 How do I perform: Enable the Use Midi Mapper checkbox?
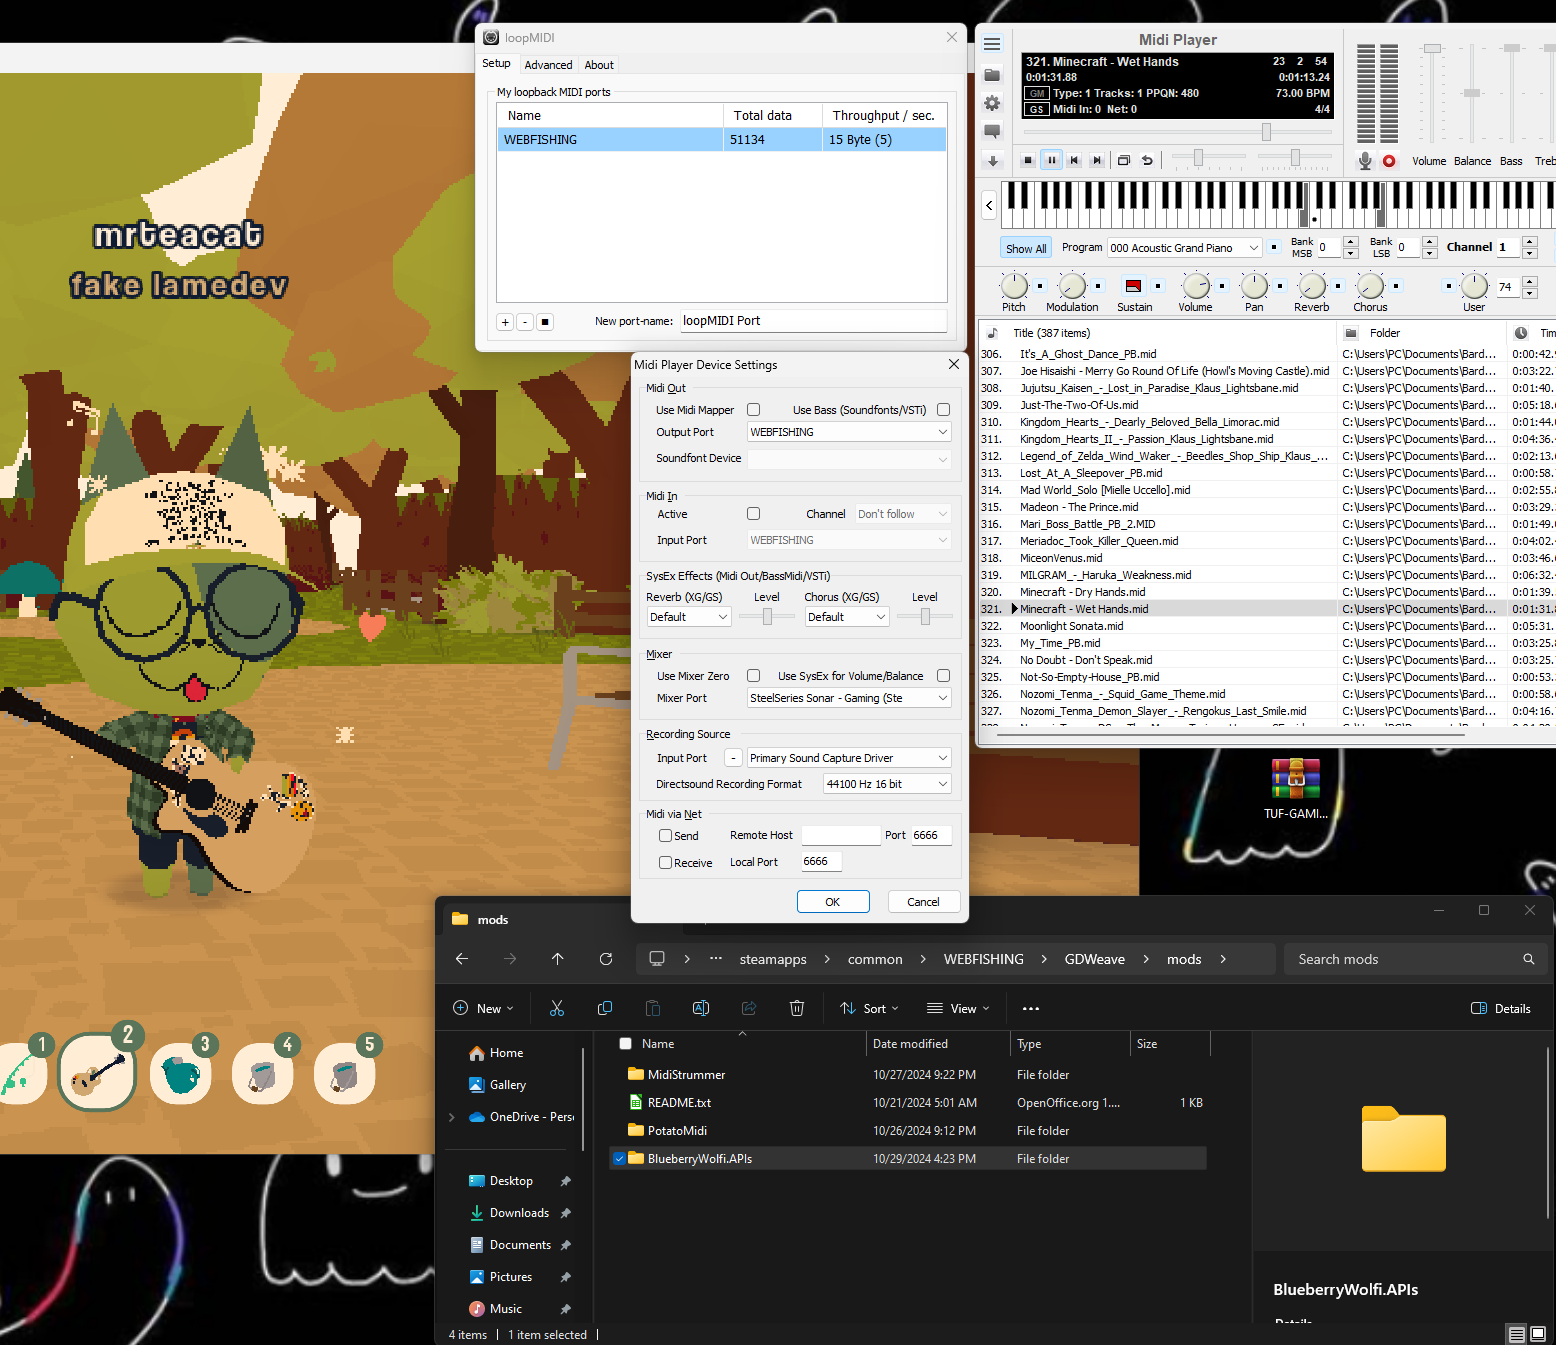click(754, 410)
